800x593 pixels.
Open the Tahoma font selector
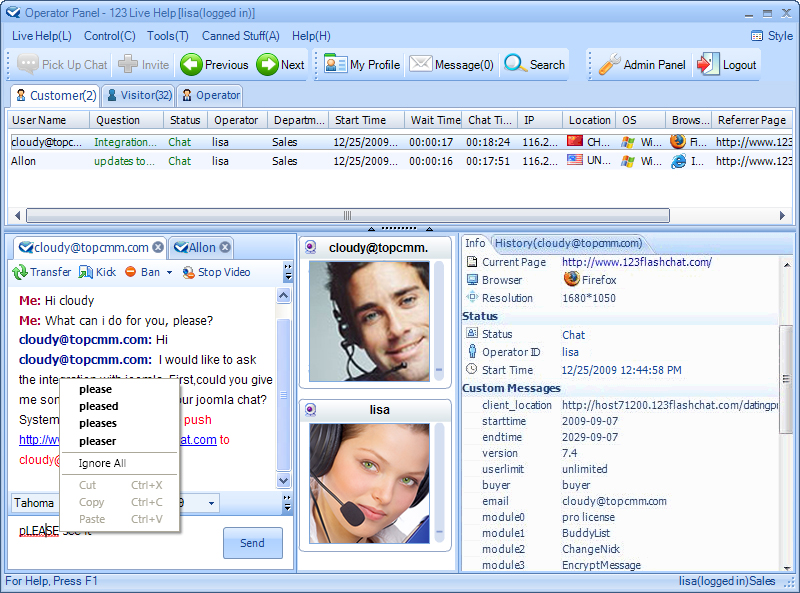pos(34,503)
